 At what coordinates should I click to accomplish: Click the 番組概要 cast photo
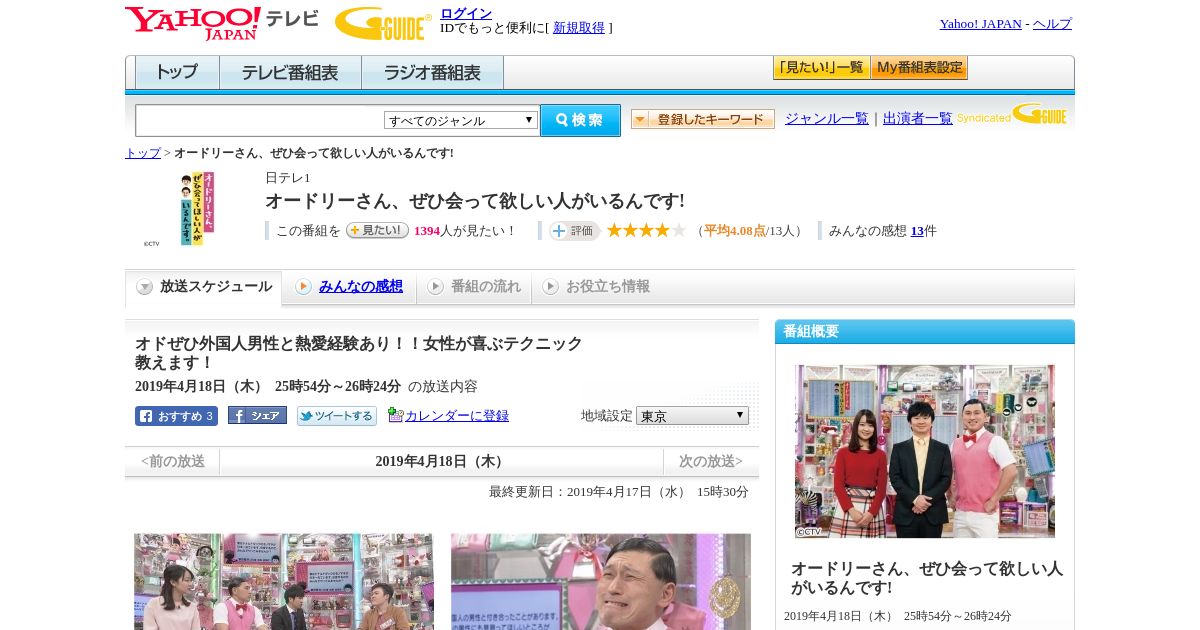pos(925,451)
